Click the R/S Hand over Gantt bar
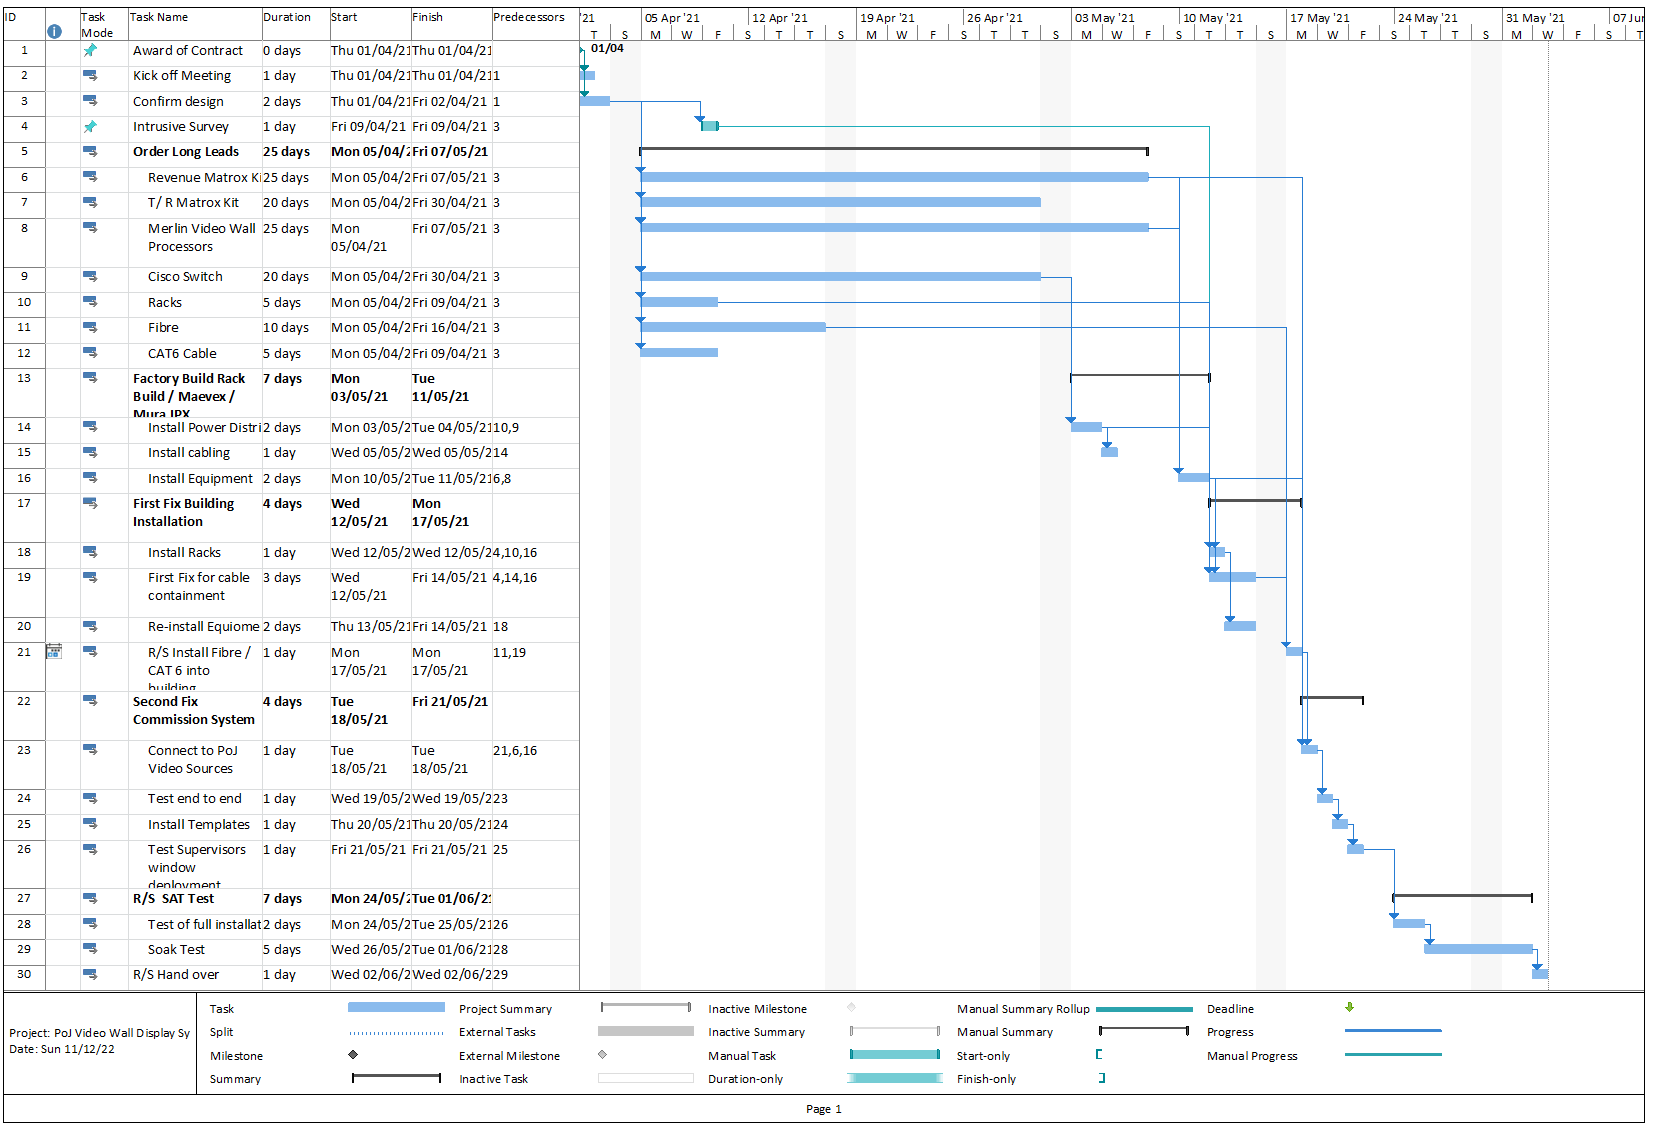The width and height of the screenshot is (1653, 1133). pyautogui.click(x=1540, y=974)
